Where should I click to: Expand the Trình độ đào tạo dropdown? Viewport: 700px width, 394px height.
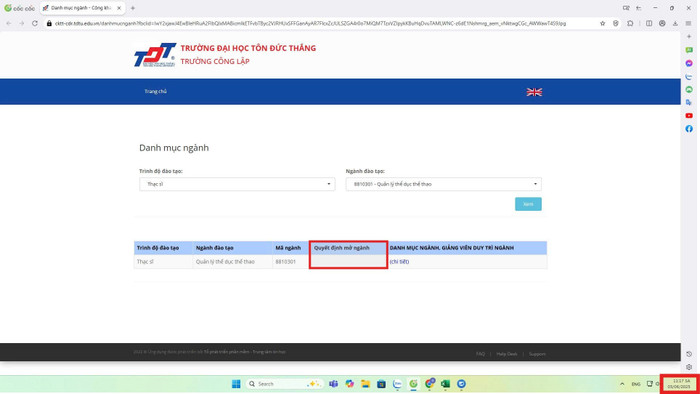click(x=237, y=184)
